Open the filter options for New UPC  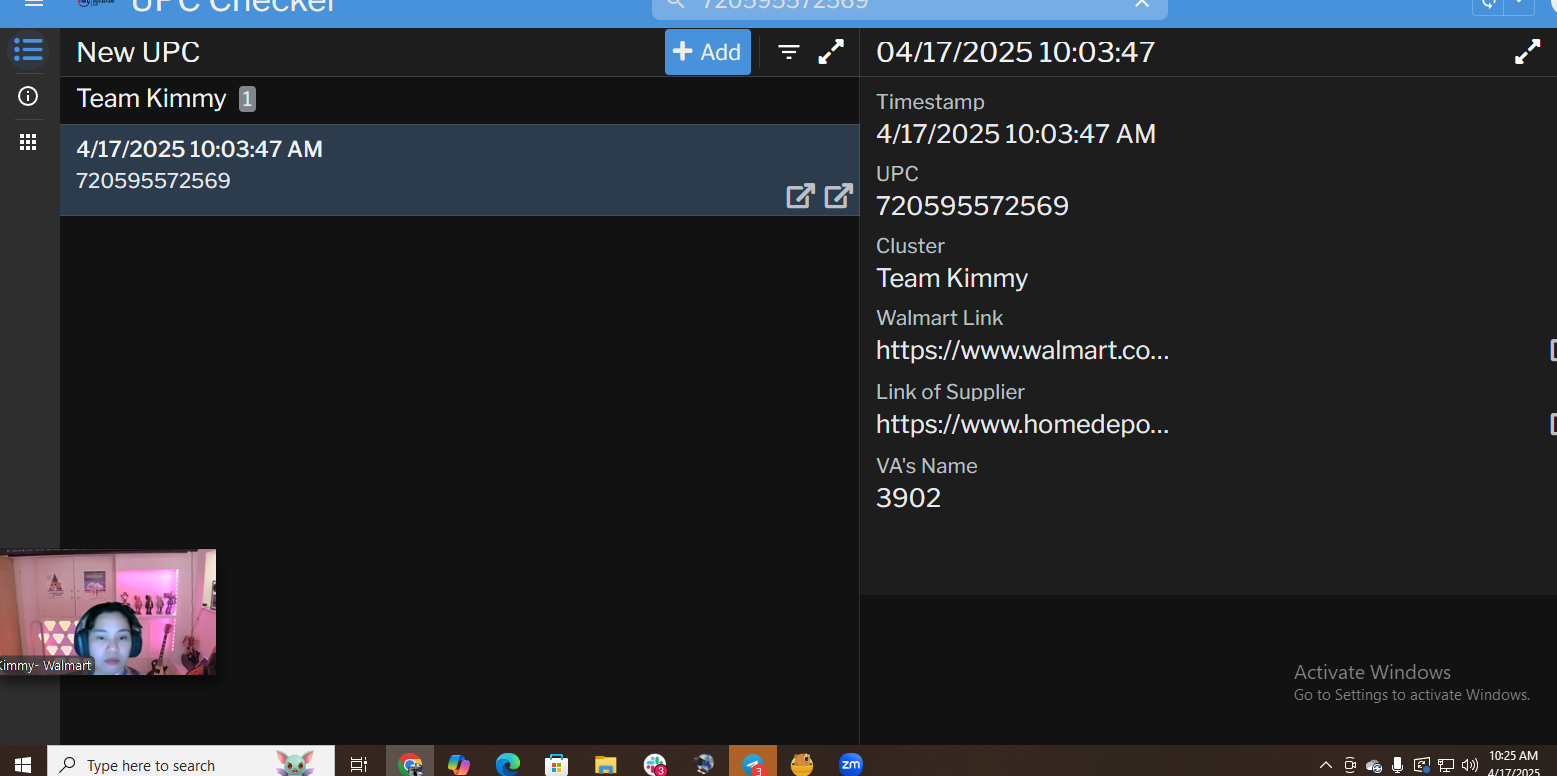[789, 52]
